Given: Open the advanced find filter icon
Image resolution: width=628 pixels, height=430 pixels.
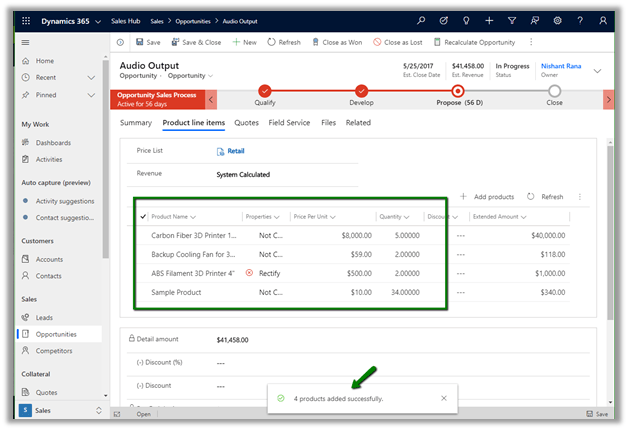Looking at the screenshot, I should (512, 21).
